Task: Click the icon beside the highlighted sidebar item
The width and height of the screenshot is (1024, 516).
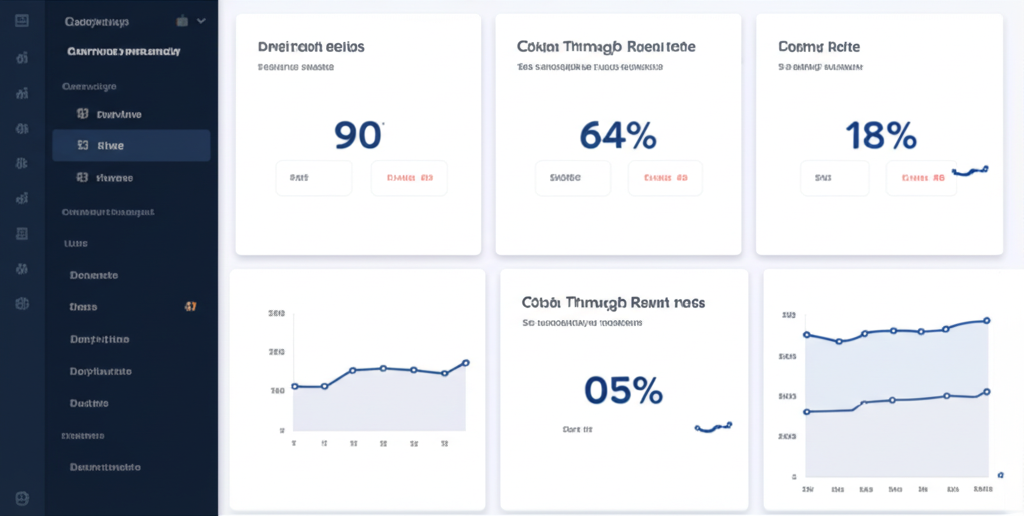Action: (83, 146)
